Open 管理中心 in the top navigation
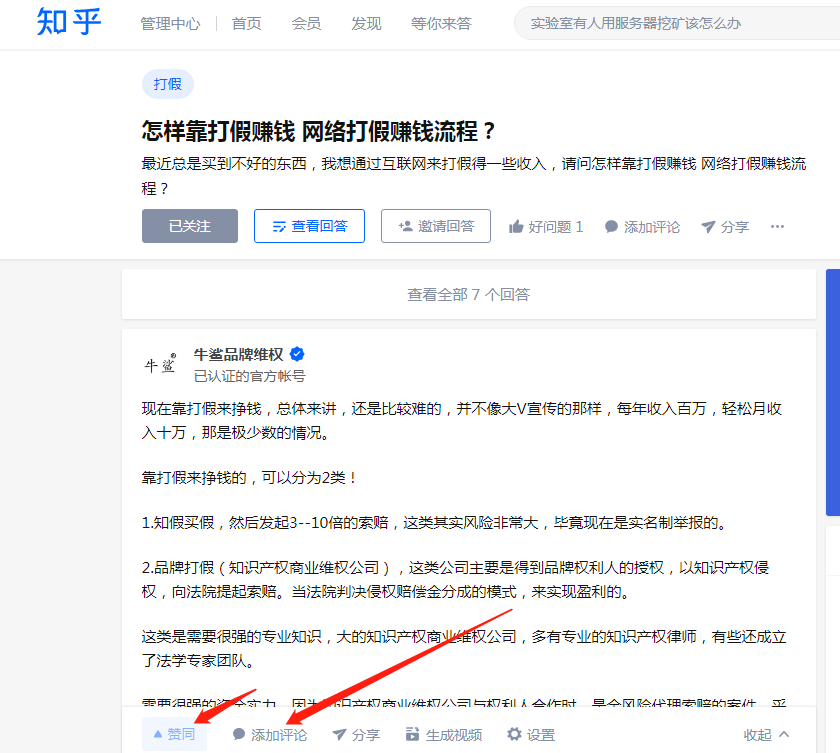The width and height of the screenshot is (840, 753). (170, 24)
